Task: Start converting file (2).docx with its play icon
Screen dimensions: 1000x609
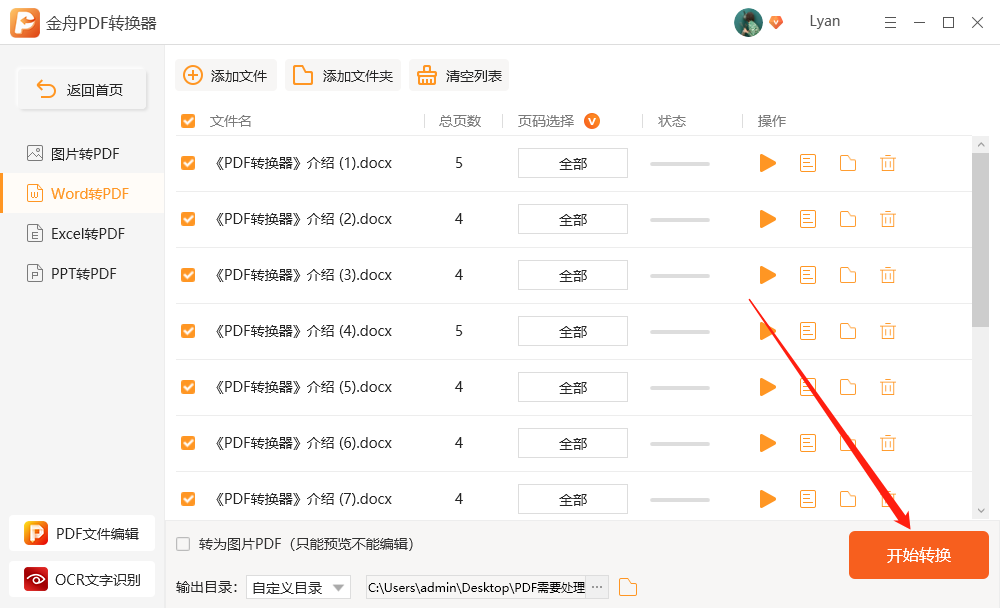Action: (x=768, y=219)
